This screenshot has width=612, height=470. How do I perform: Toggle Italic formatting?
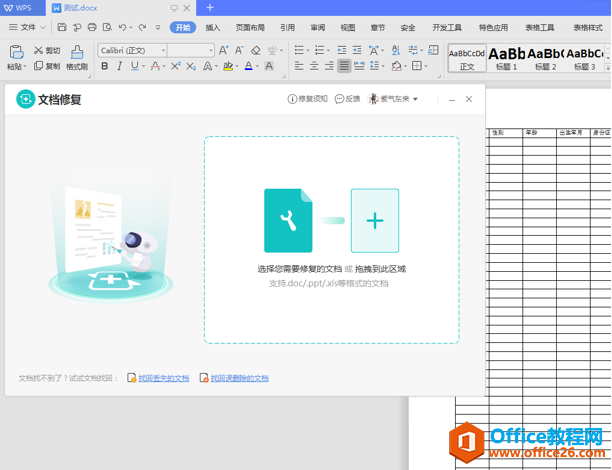point(119,66)
